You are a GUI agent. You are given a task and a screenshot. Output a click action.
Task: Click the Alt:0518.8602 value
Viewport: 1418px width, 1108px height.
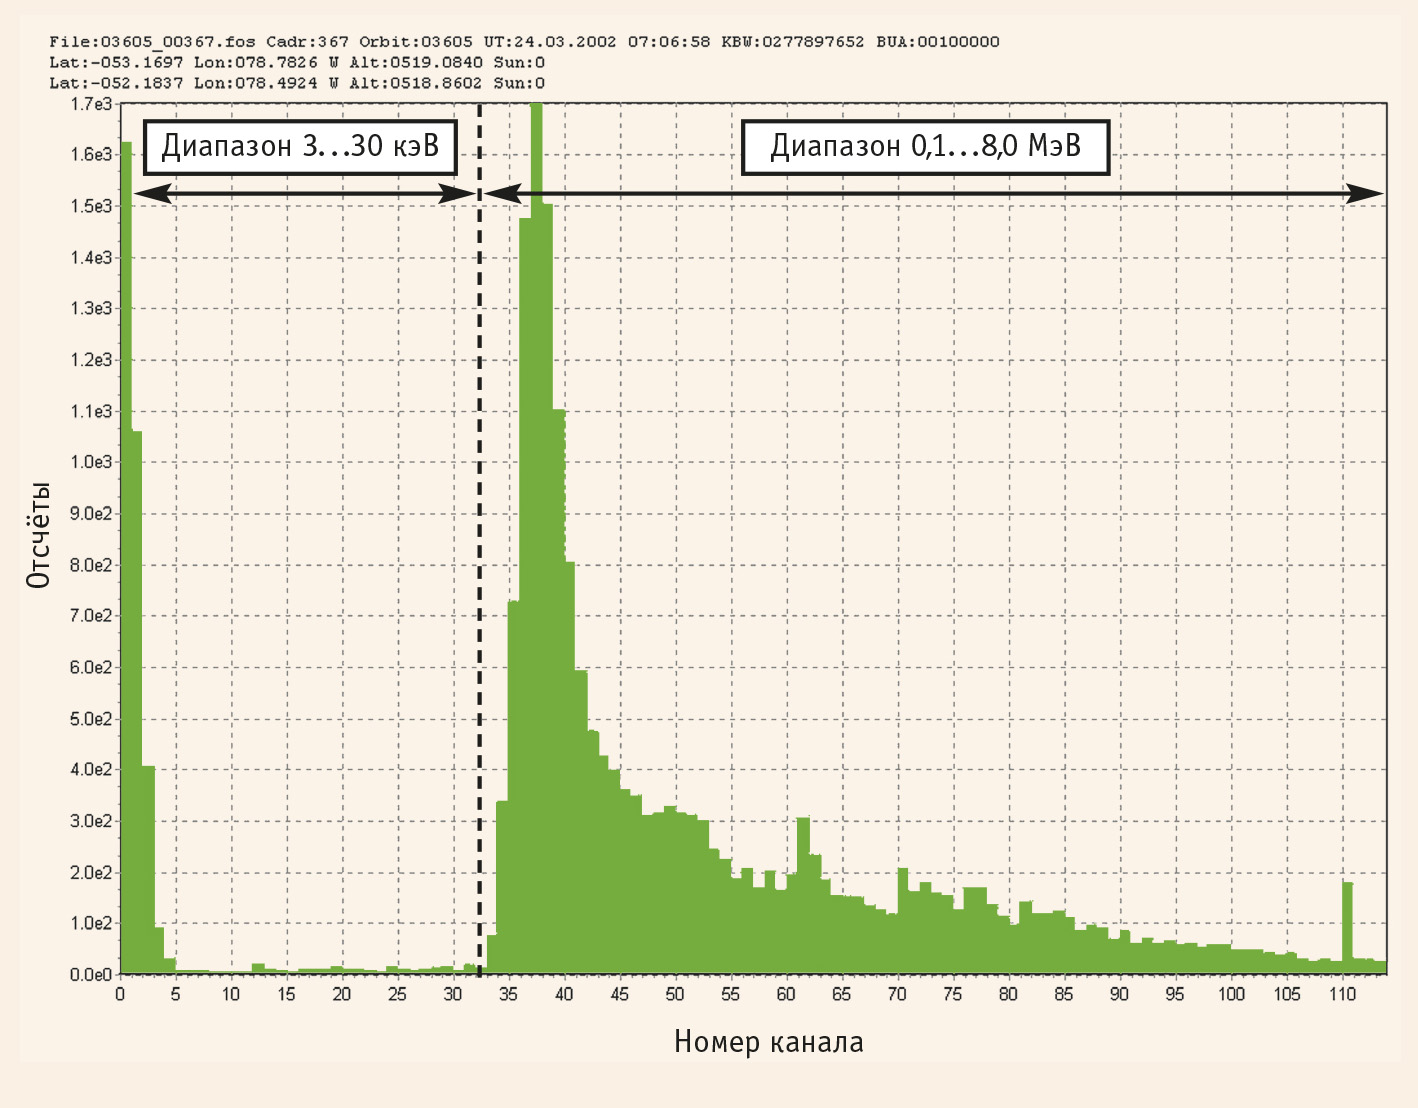click(416, 83)
